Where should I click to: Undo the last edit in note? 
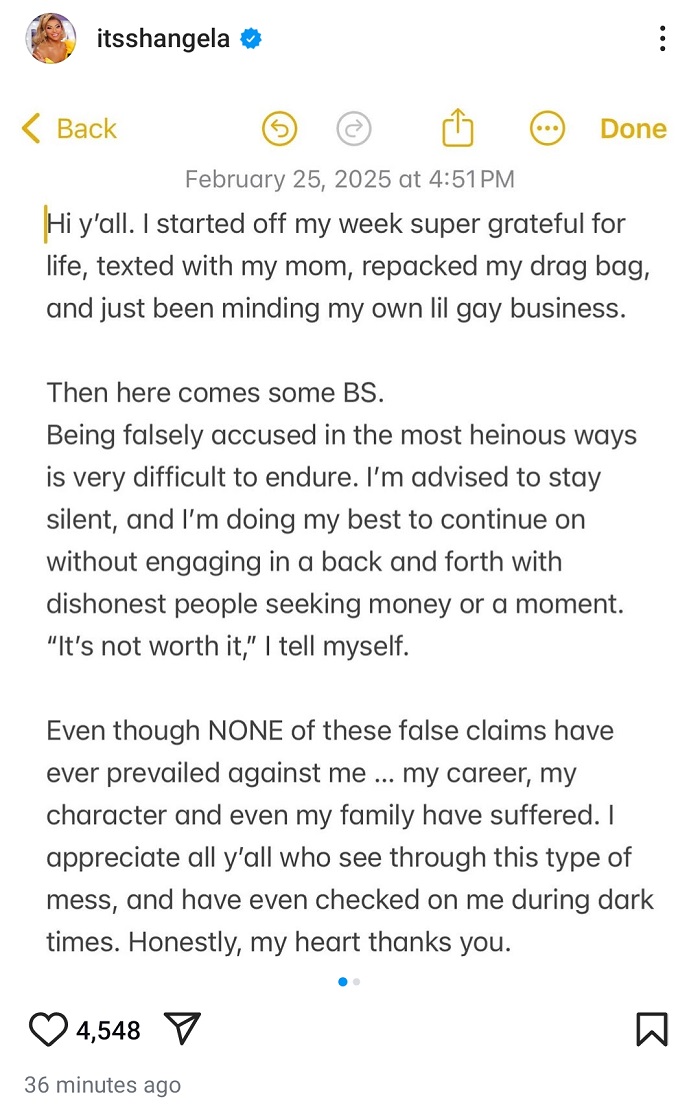point(280,129)
